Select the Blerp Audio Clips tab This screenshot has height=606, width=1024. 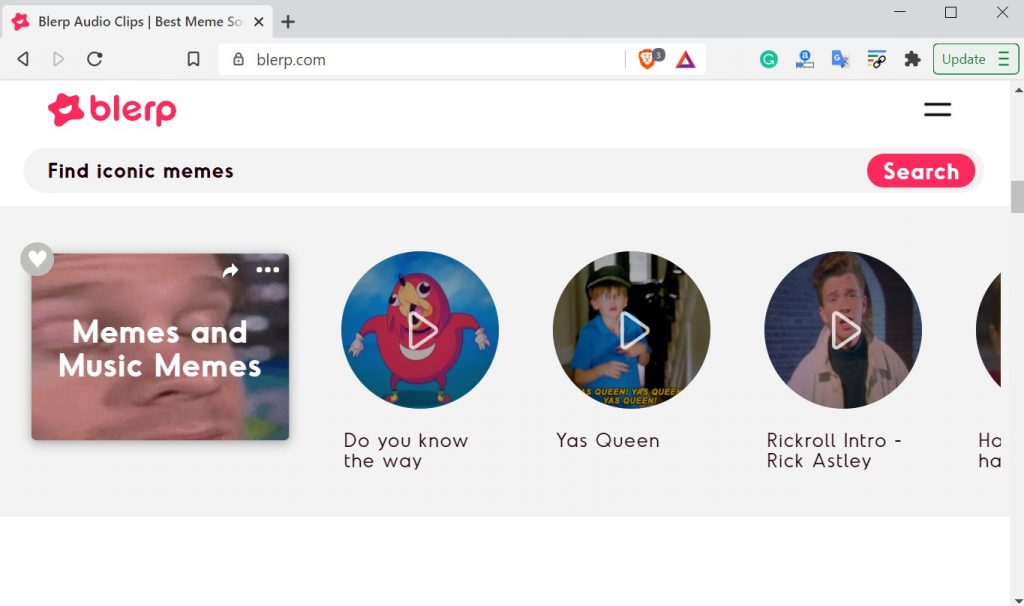pos(138,22)
